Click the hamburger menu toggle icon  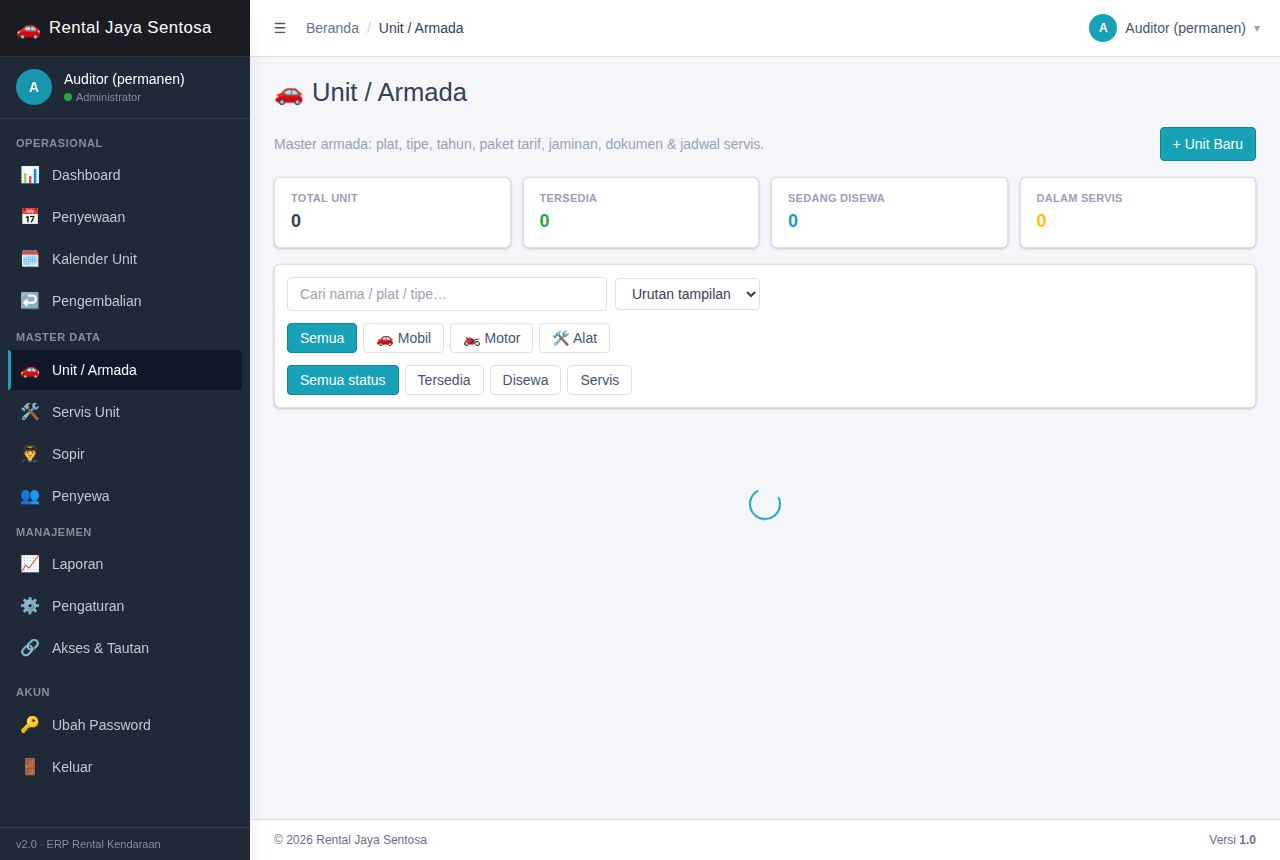(x=280, y=28)
